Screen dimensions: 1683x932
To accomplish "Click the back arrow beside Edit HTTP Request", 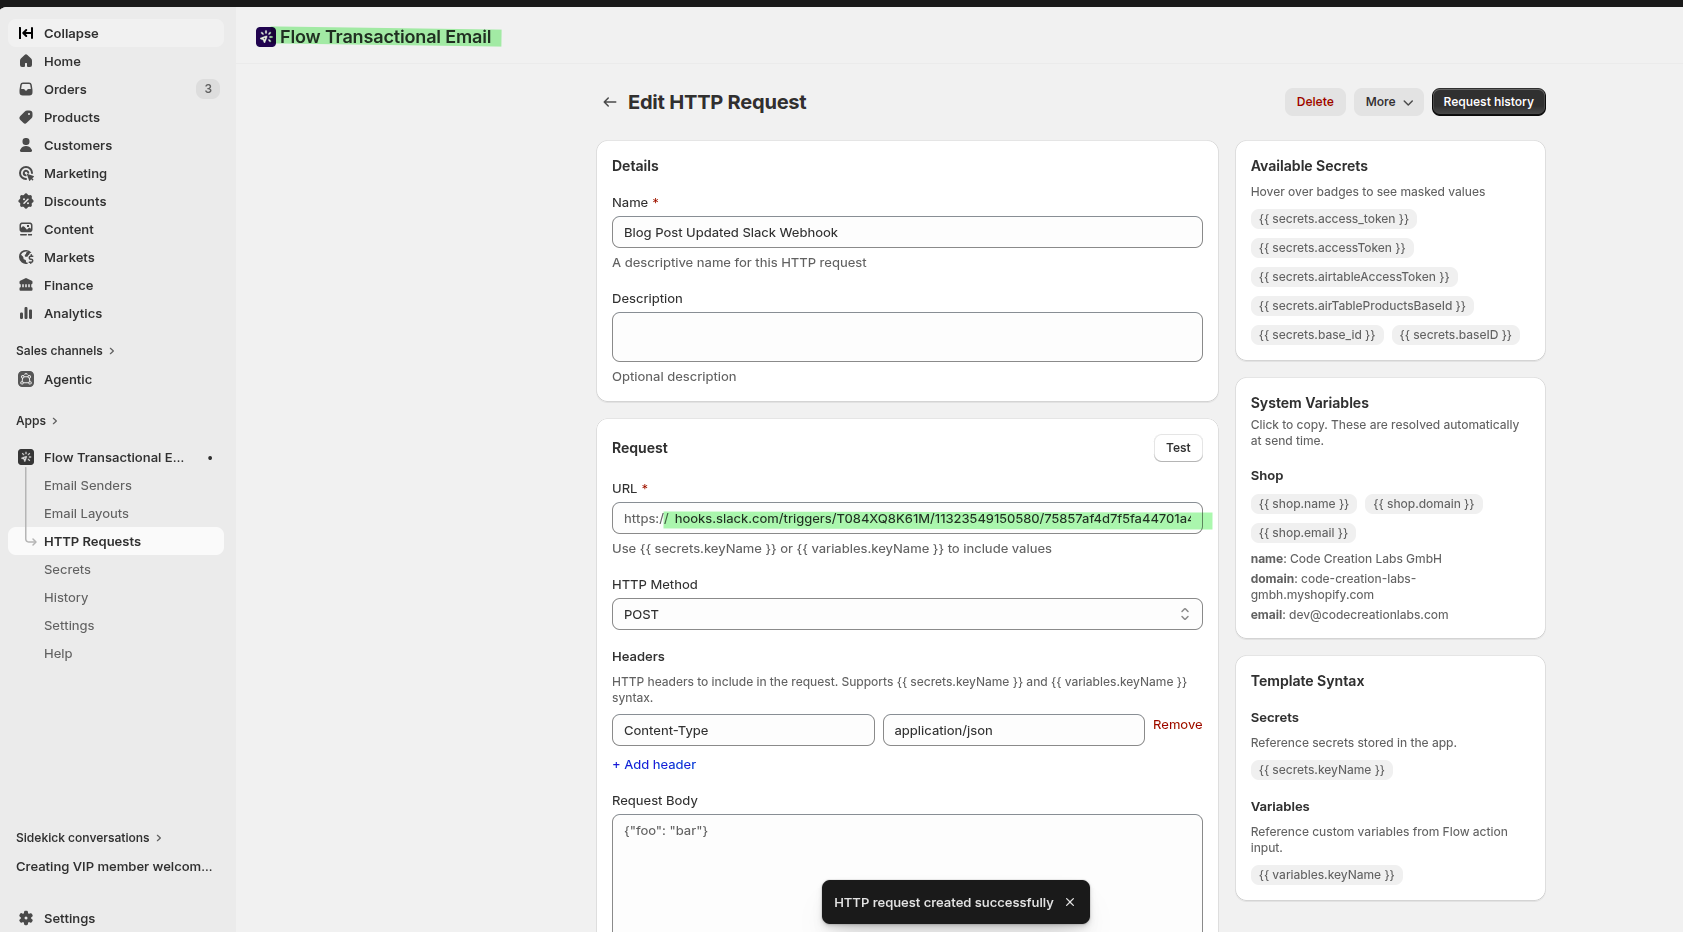I will click(609, 102).
